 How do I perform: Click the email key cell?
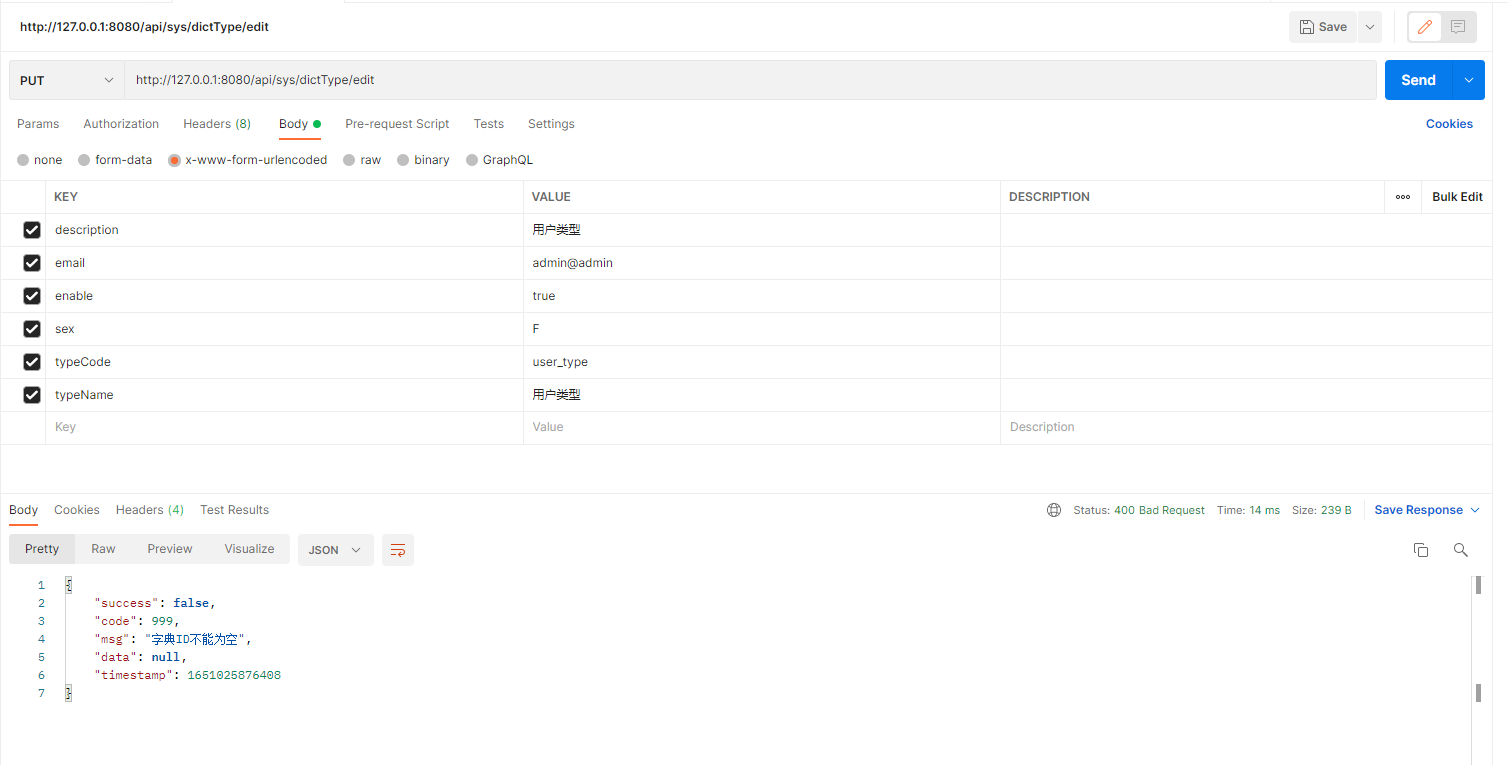click(284, 263)
